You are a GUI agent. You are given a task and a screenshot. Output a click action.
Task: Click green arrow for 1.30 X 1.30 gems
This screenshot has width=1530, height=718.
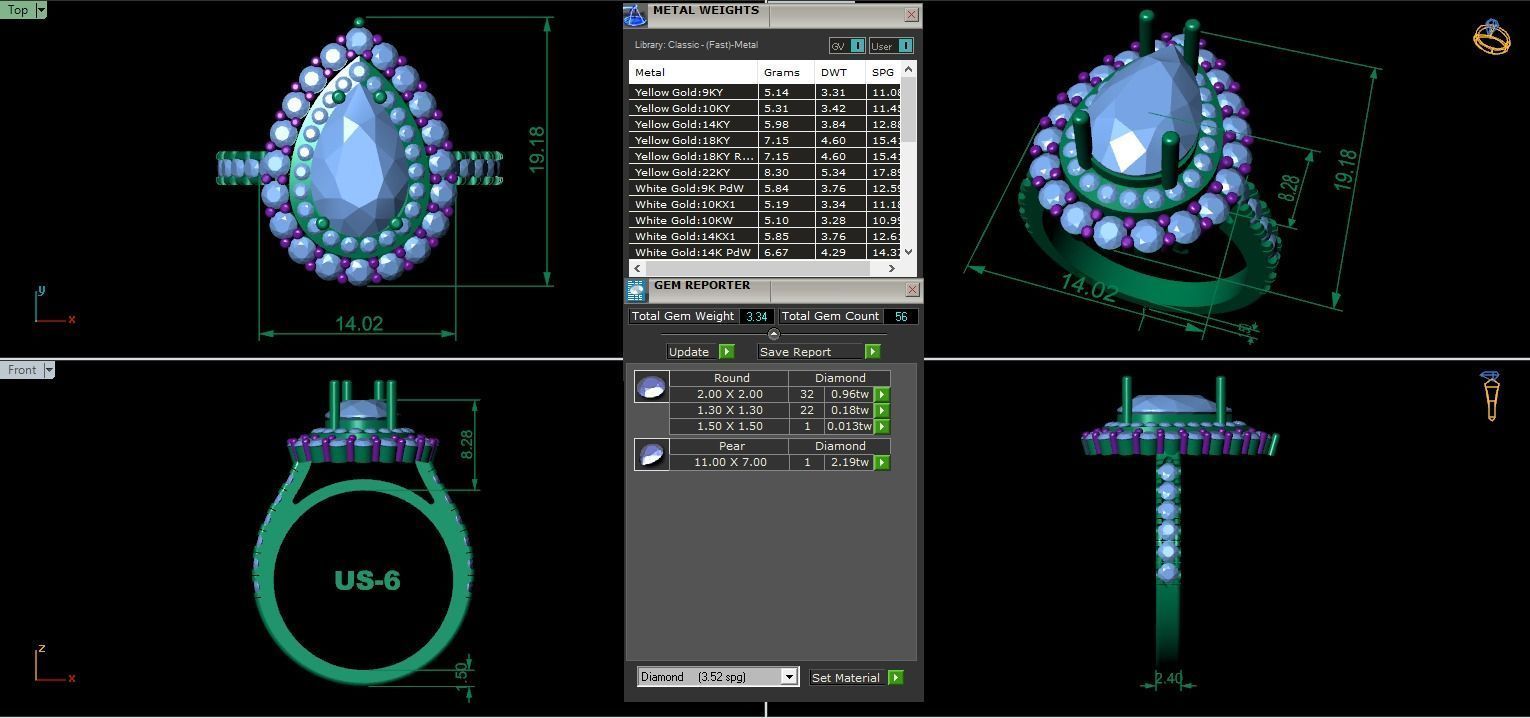point(882,410)
